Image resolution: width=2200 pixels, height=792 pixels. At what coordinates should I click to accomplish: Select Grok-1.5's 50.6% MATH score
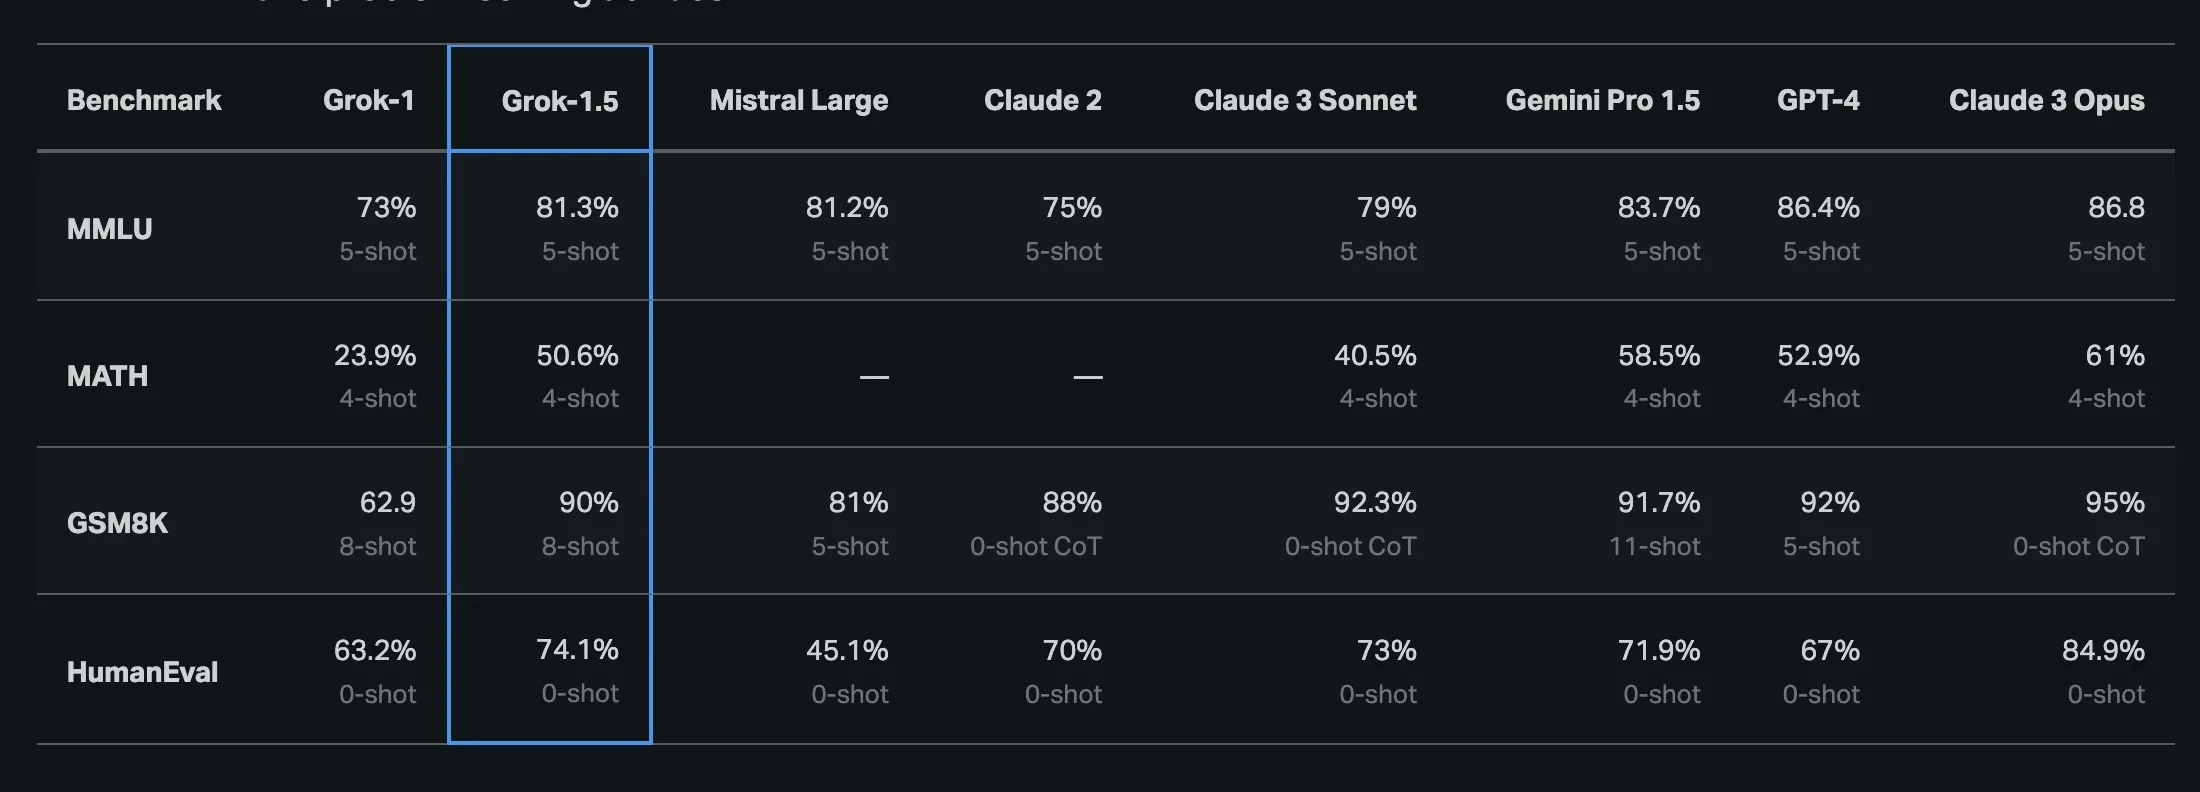[x=576, y=355]
